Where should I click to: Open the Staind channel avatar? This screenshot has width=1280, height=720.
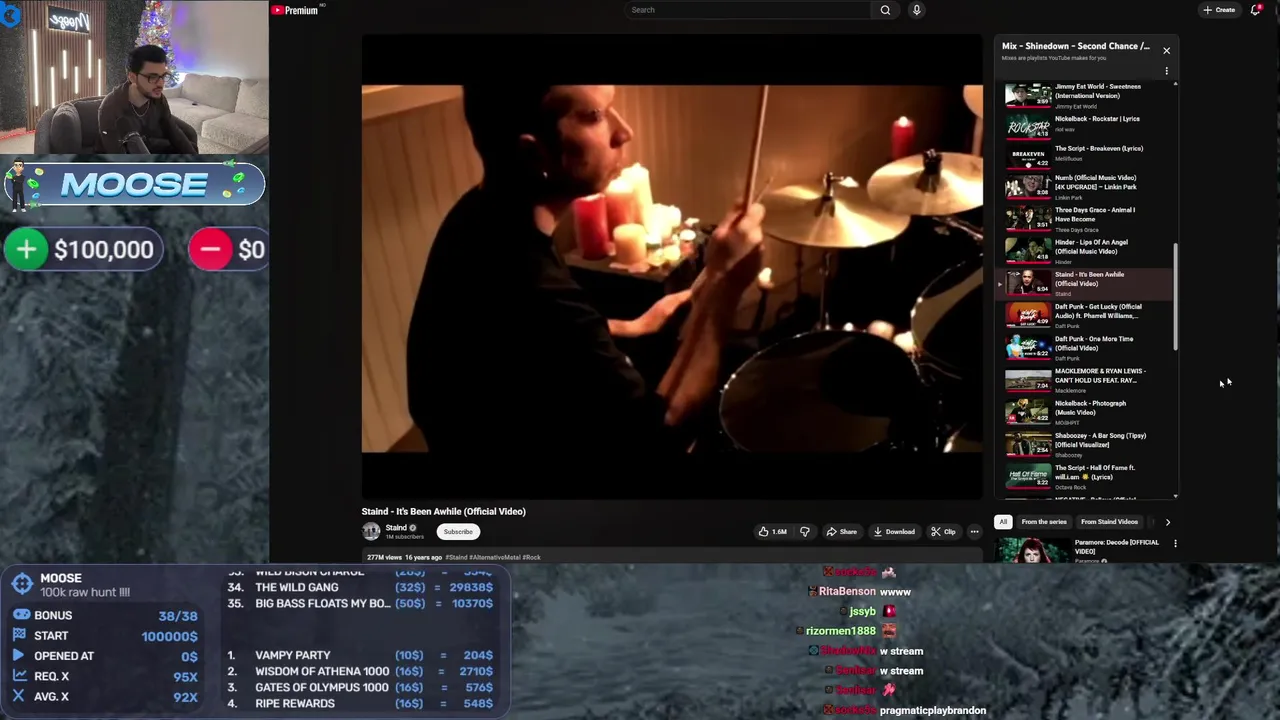tap(371, 532)
